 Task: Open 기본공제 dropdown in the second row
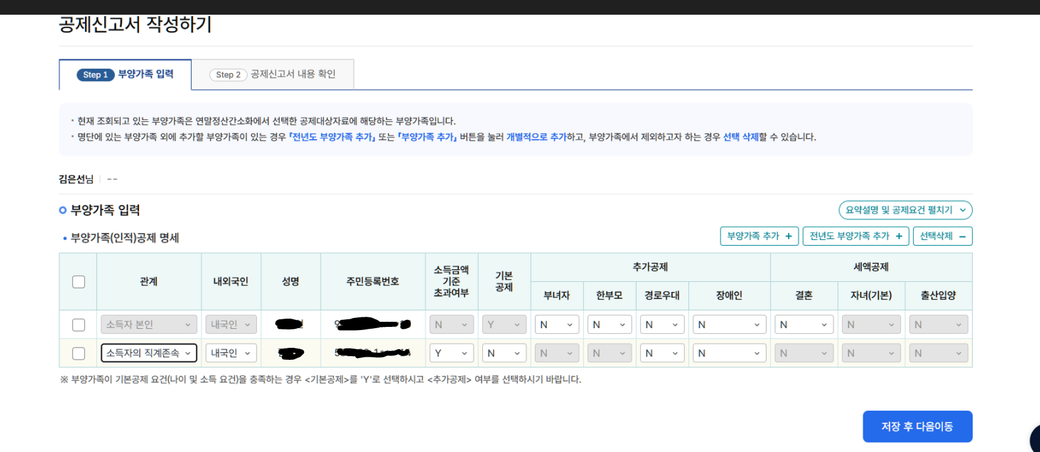[504, 353]
